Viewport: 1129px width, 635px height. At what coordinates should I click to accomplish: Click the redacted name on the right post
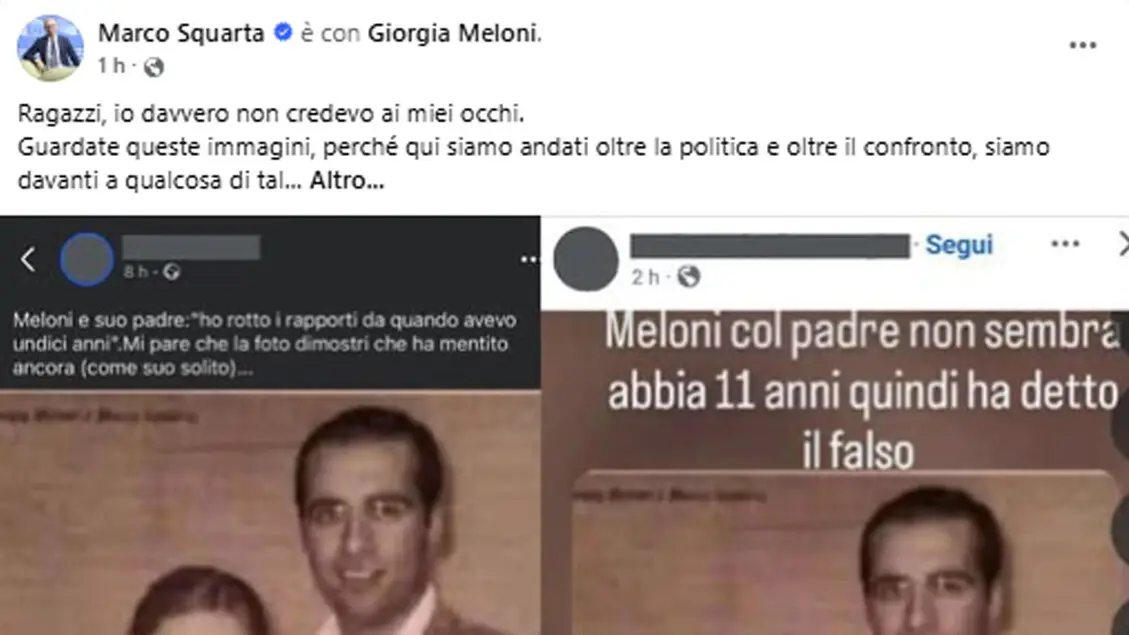pyautogui.click(x=770, y=246)
